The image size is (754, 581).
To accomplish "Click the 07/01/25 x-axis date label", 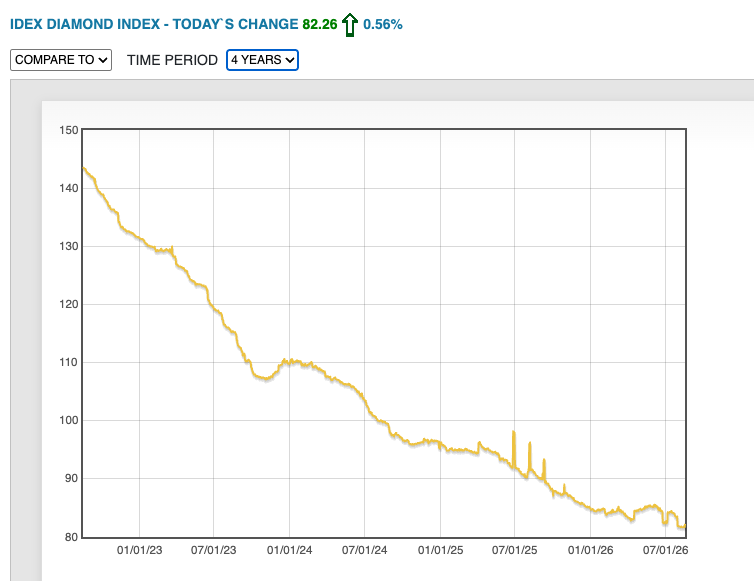I will tap(515, 550).
